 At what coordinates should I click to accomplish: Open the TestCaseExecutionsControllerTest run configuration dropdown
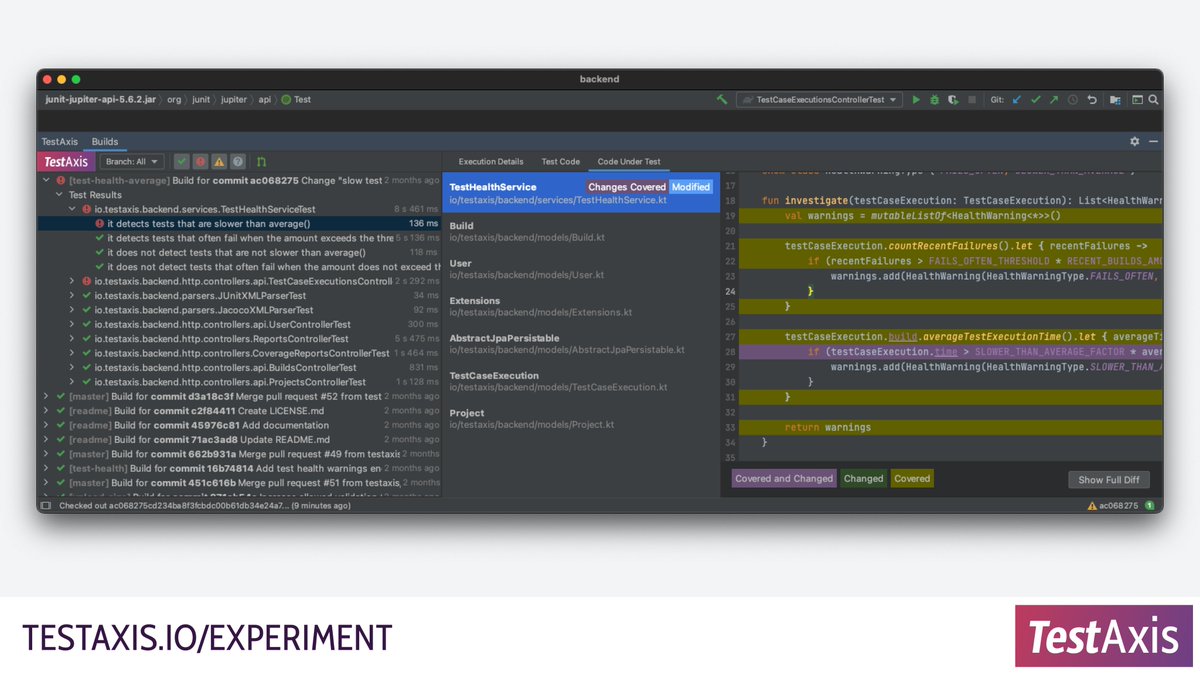point(819,100)
